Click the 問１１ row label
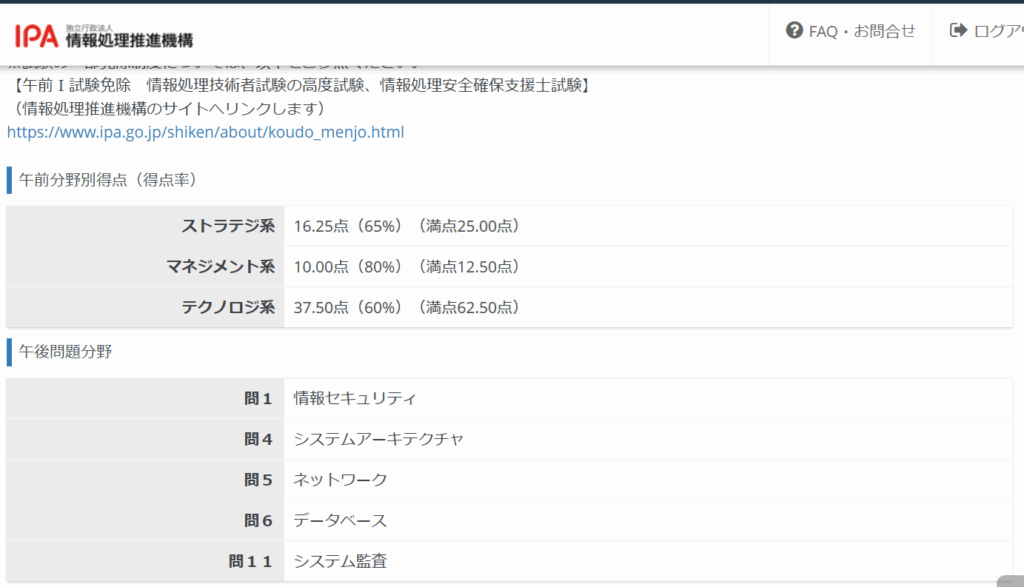 (250, 561)
